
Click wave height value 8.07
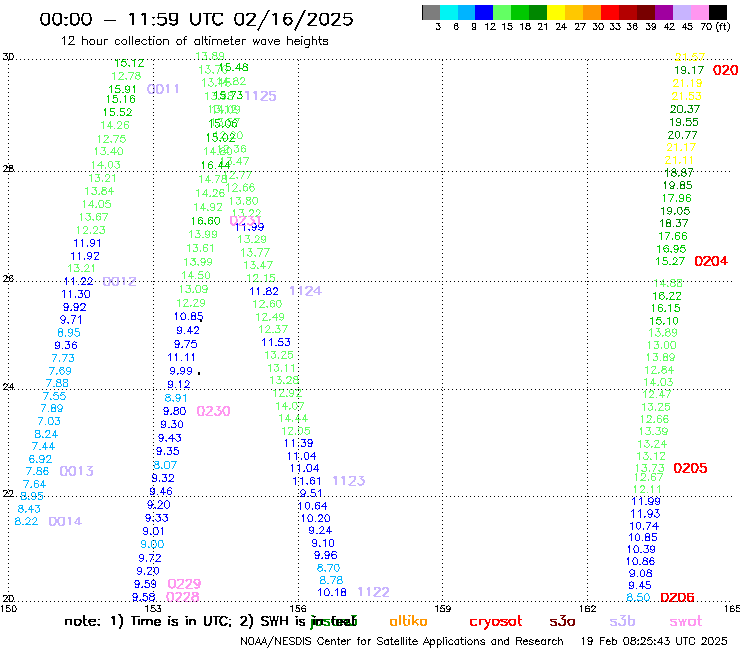pos(165,465)
